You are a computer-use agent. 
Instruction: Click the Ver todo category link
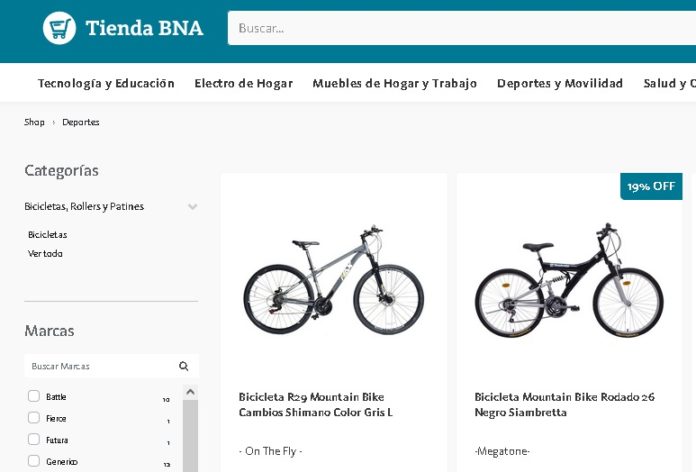point(45,254)
